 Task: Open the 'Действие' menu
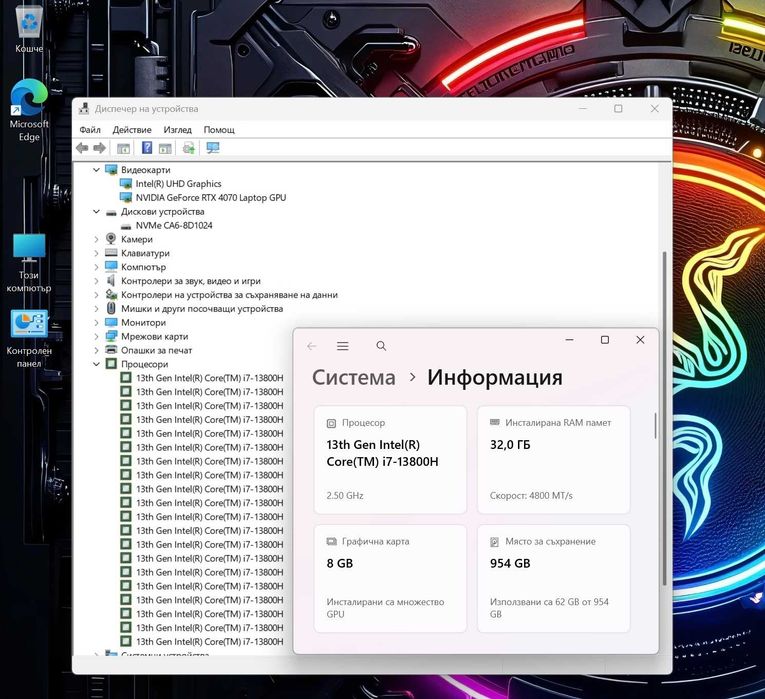132,130
